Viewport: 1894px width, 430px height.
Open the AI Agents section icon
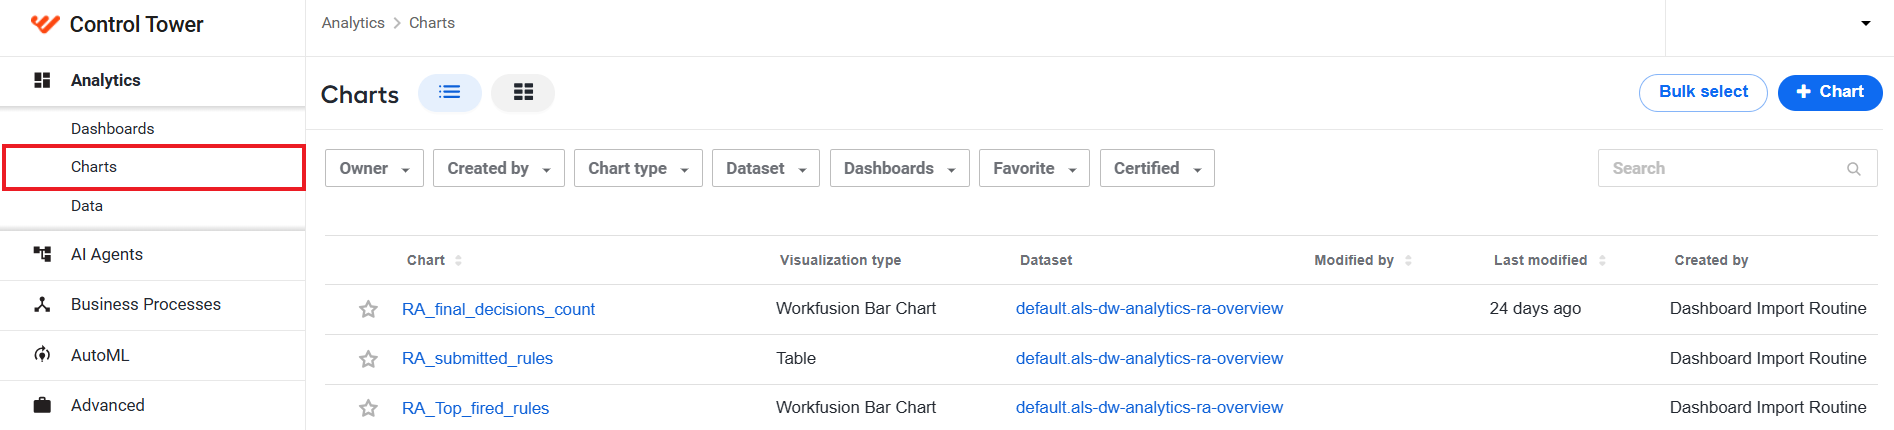[x=42, y=254]
